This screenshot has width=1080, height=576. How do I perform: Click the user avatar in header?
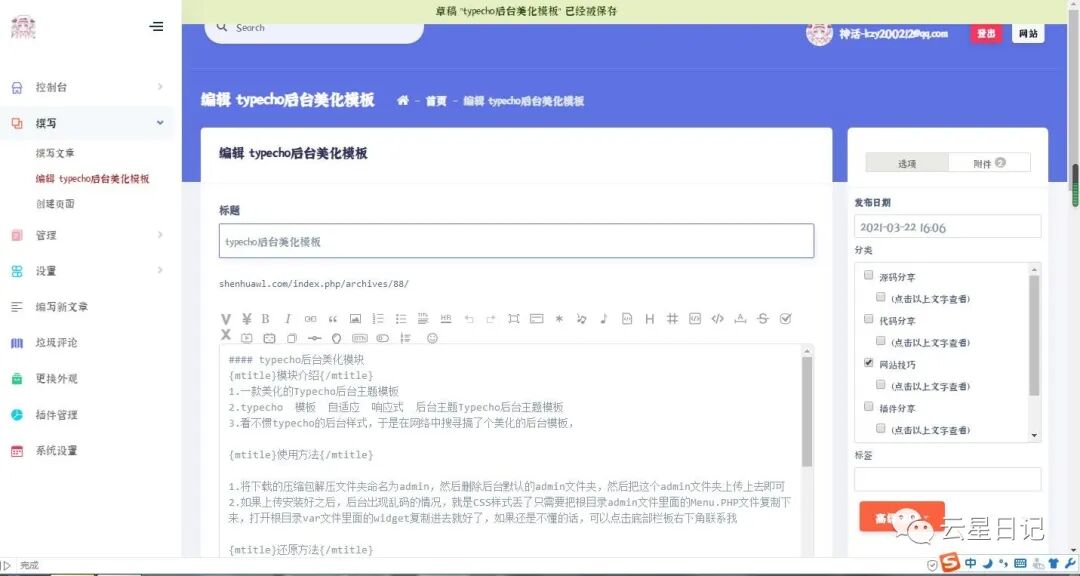819,32
